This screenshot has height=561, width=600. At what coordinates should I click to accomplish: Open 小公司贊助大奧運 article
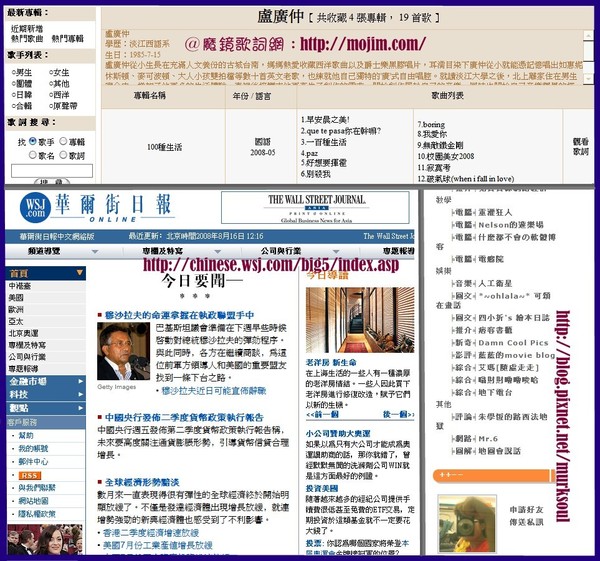338,434
